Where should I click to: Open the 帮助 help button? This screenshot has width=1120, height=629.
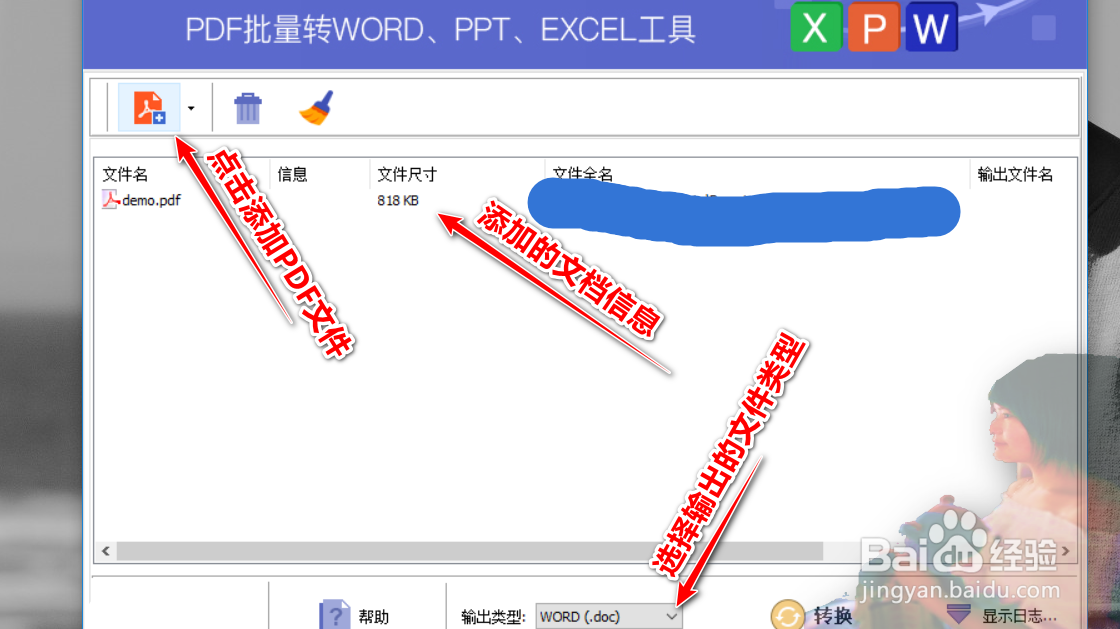coord(354,615)
